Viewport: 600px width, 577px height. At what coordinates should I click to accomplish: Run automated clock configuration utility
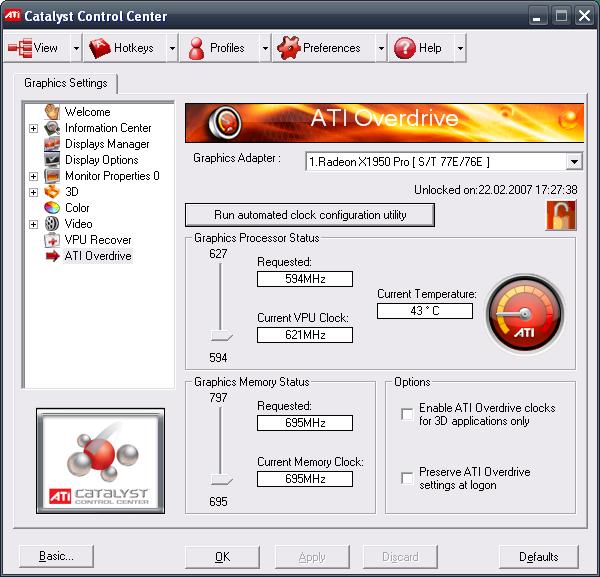coord(310,215)
